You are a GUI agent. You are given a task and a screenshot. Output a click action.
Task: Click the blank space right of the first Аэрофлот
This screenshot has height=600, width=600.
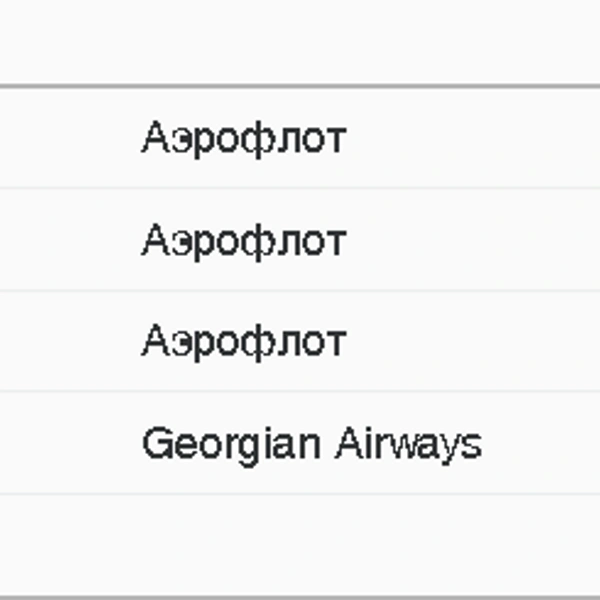click(474, 138)
